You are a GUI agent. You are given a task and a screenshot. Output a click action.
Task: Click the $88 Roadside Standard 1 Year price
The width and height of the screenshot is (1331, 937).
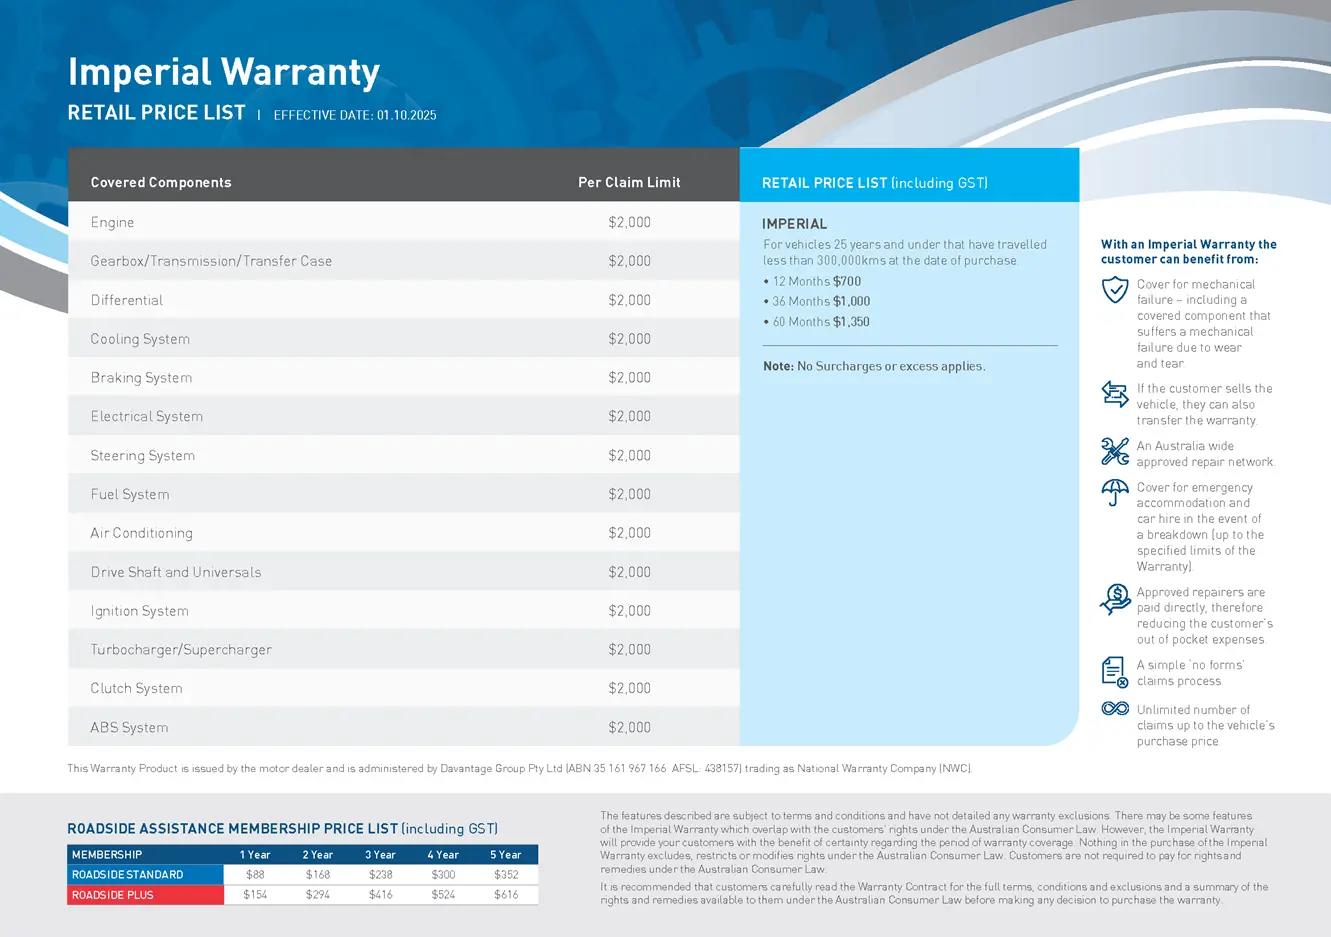pyautogui.click(x=255, y=875)
